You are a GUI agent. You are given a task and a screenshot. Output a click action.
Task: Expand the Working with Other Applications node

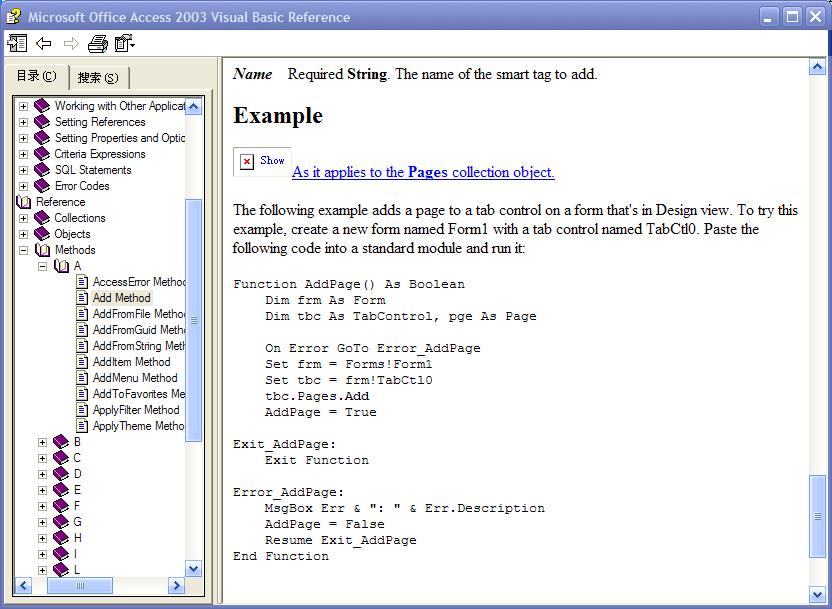[23, 106]
